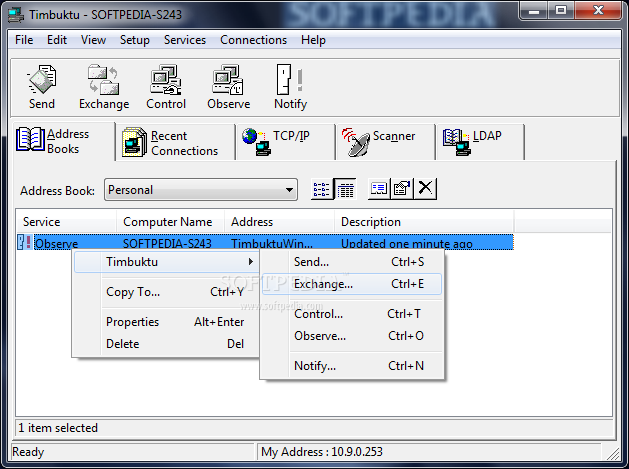Click the SOFTPEDIA-S243 computer name cell
Screen dimensions: 629x469
[x=167, y=244]
